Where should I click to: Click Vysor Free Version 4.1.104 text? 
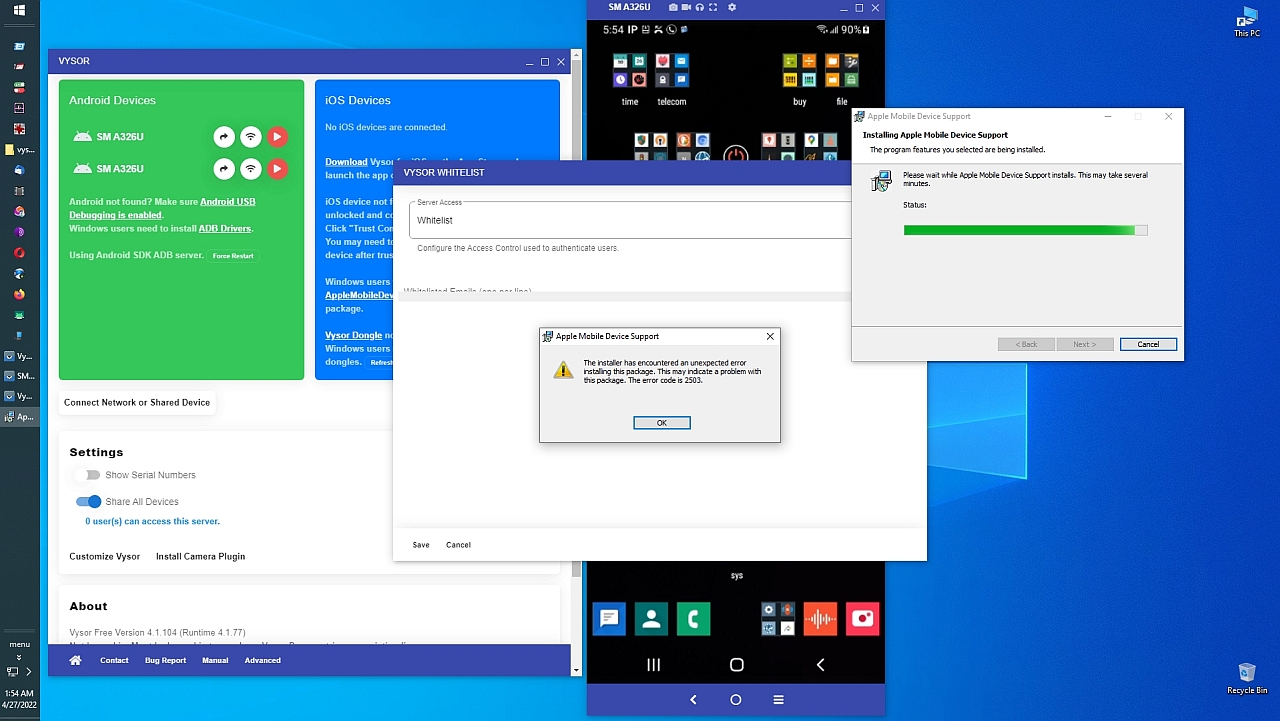click(157, 633)
